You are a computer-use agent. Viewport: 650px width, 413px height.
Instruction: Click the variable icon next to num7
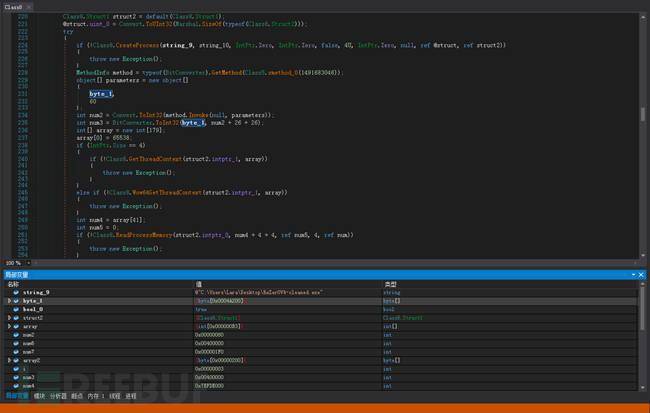coord(17,351)
